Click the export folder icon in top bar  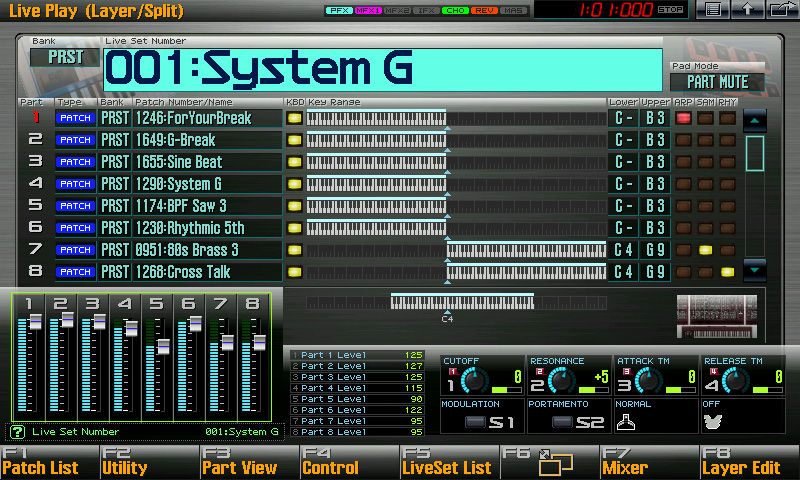(781, 9)
